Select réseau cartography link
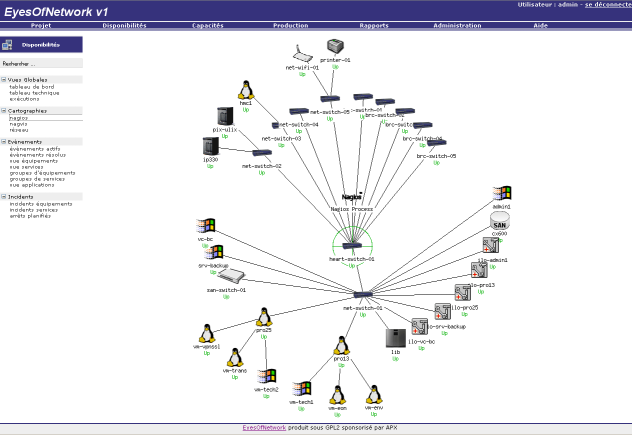The height and width of the screenshot is (435, 632). click(x=19, y=130)
